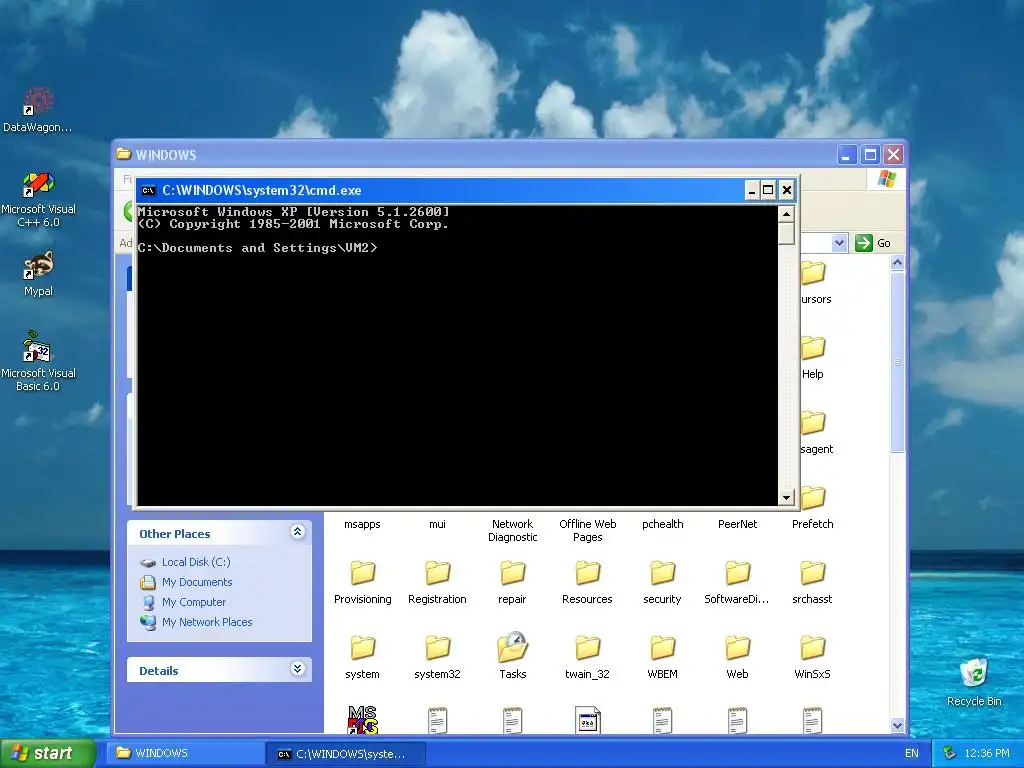Select the Prefetch folder icon
The width and height of the screenshot is (1024, 768).
(x=813, y=498)
